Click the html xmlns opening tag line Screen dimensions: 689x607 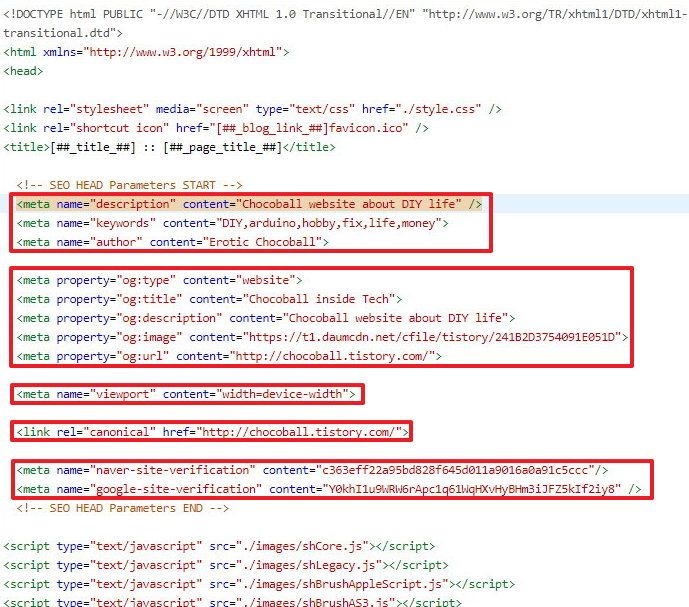click(146, 52)
